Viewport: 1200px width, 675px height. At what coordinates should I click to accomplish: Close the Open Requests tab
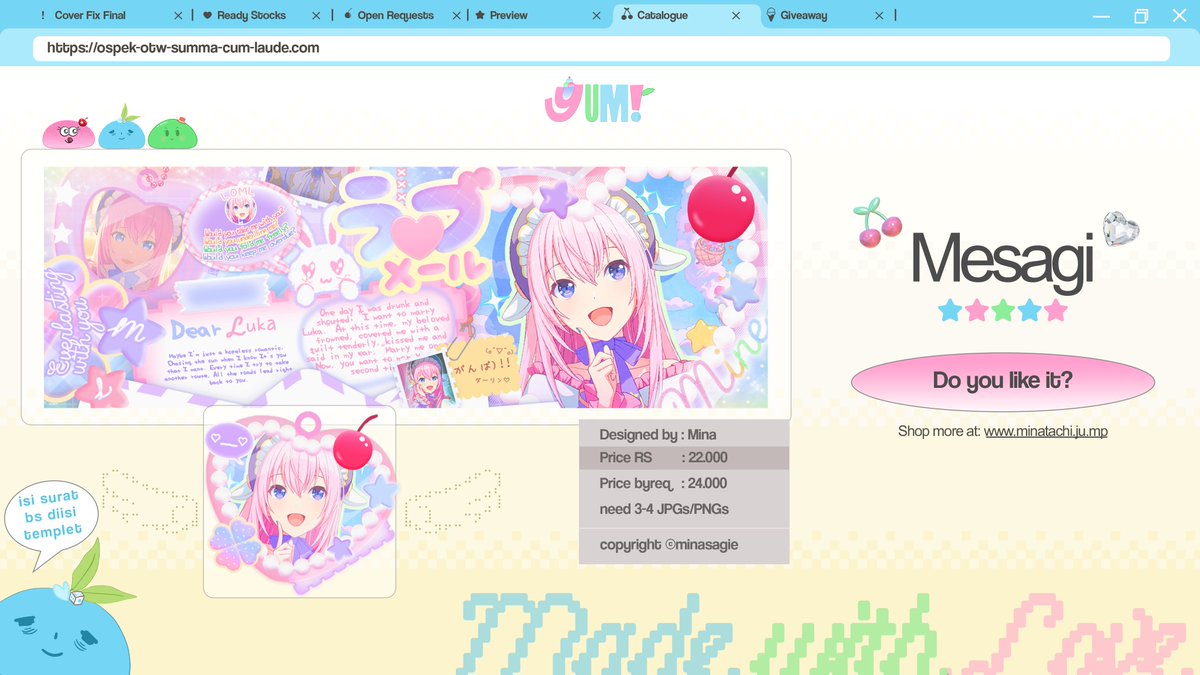coord(456,16)
